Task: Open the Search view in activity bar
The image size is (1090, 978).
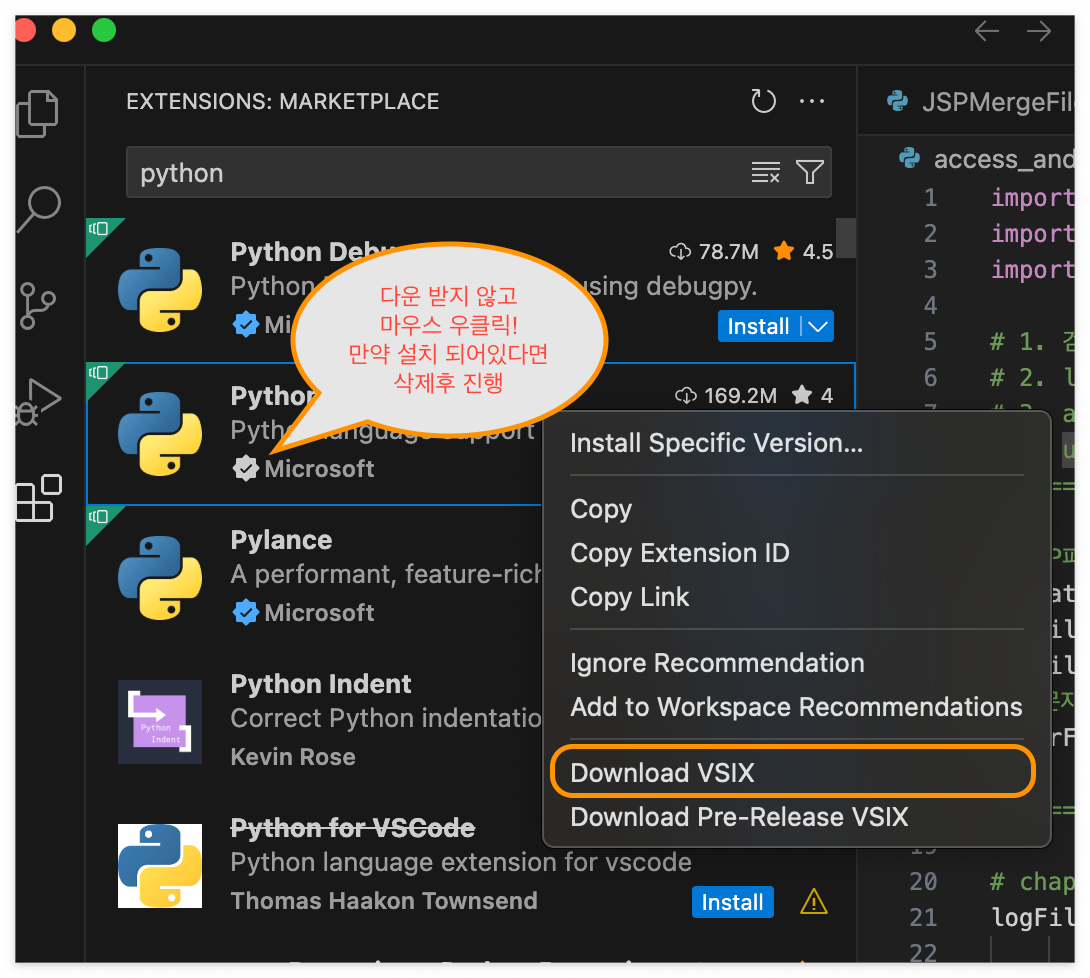Action: coord(38,209)
